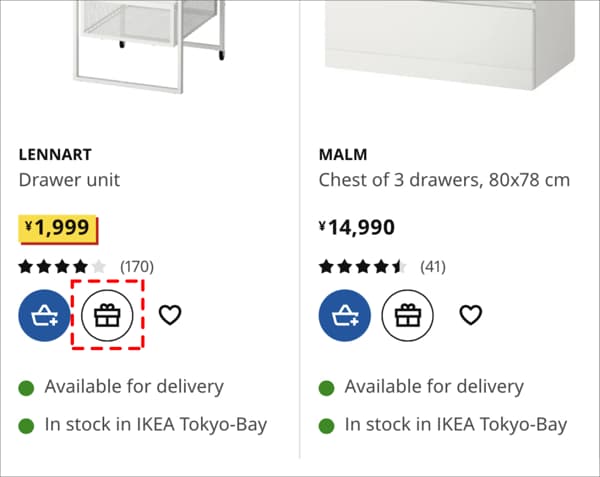
Task: View MALM chest product image
Action: (450, 45)
